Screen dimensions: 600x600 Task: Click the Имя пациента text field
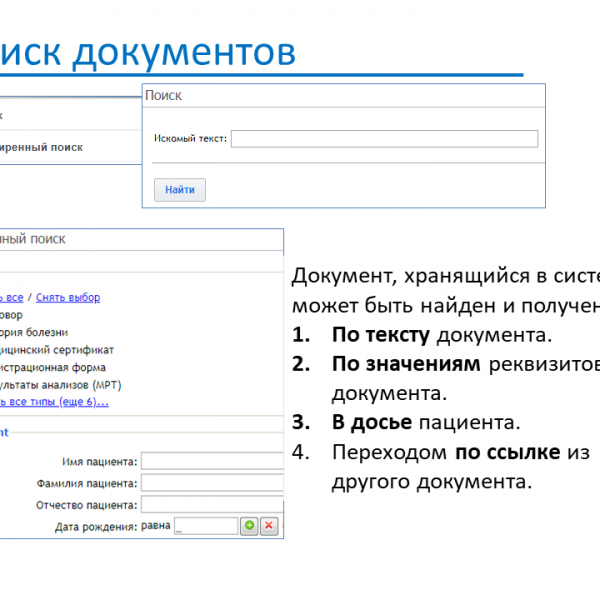pos(211,461)
